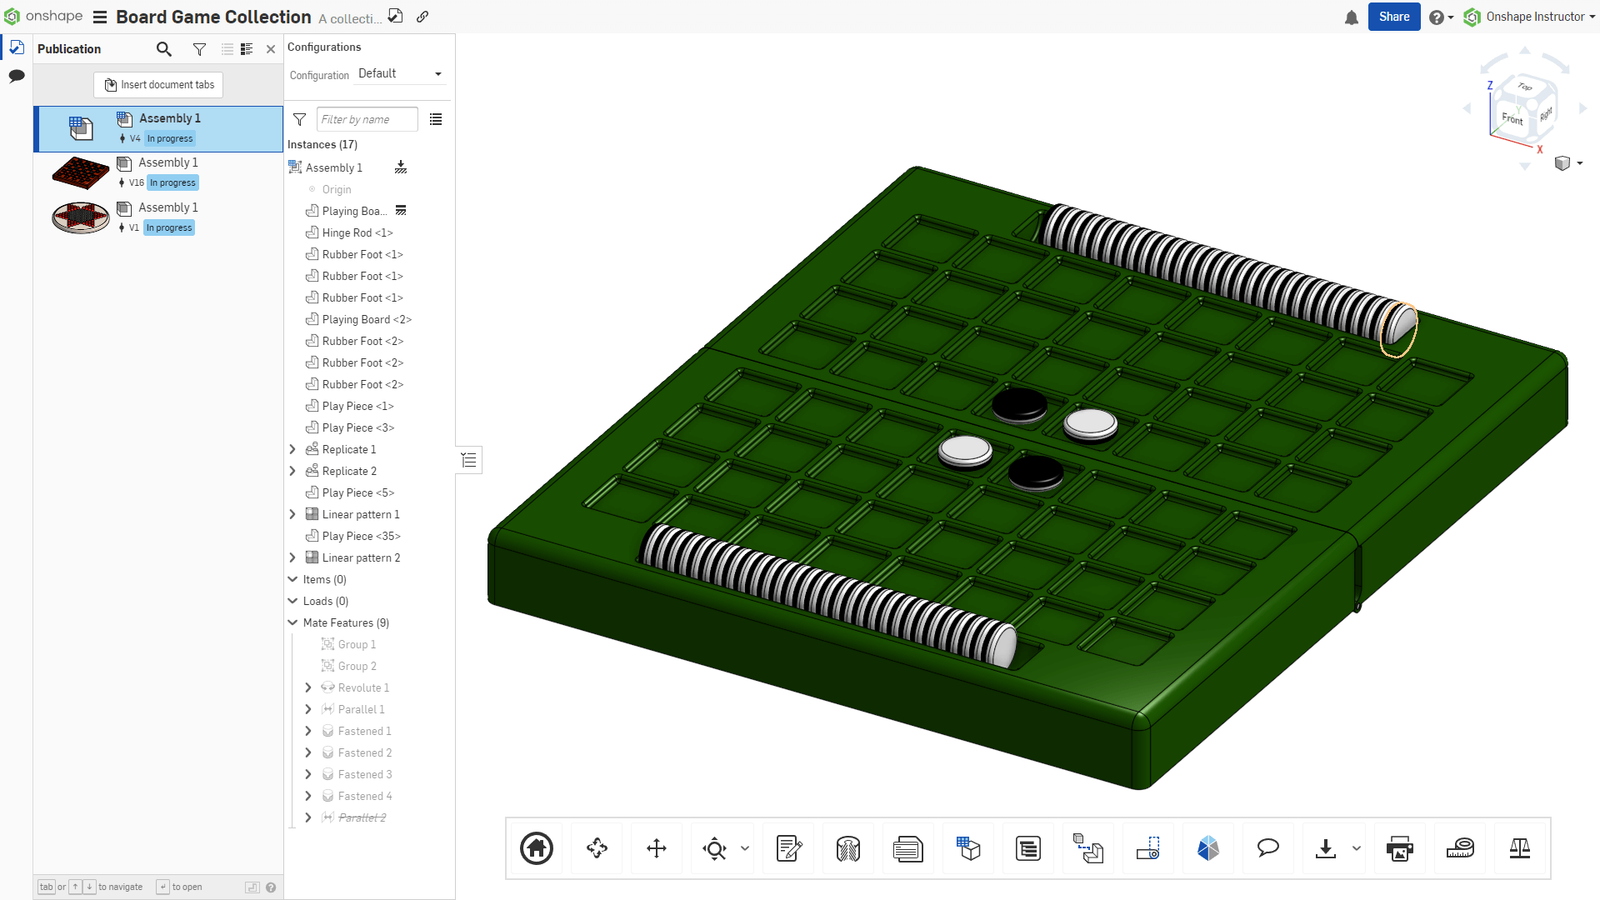Open the Configuration dropdown showing Default
Image resolution: width=1600 pixels, height=900 pixels.
[400, 73]
